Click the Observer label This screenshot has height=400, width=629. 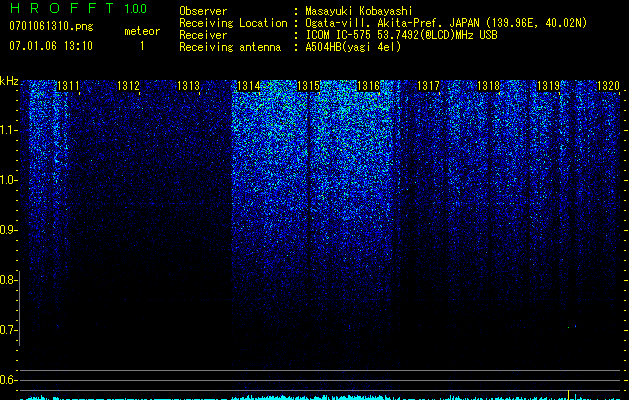click(203, 11)
